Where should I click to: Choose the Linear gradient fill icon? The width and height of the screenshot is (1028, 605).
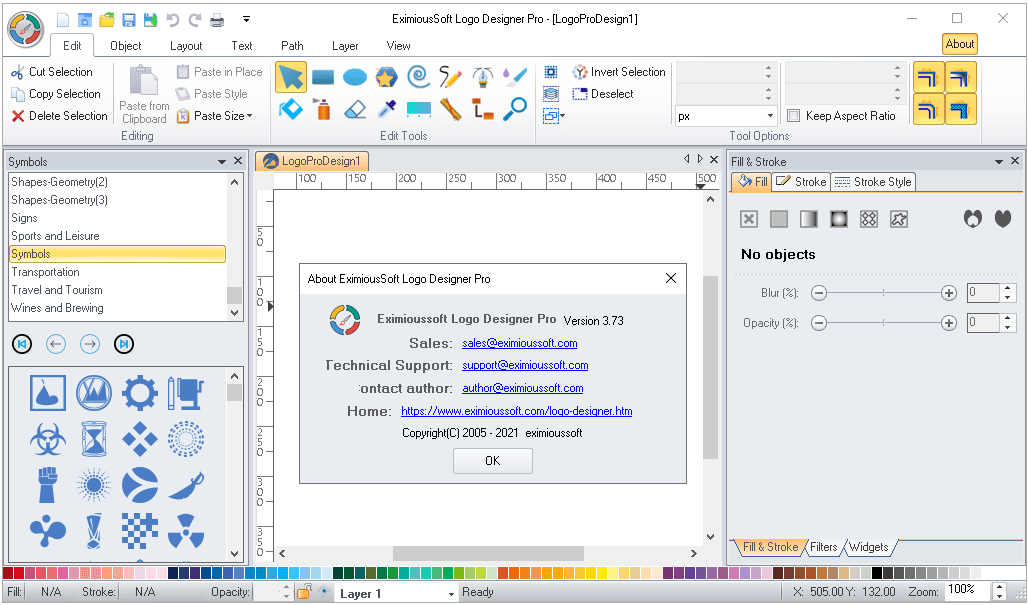(809, 219)
